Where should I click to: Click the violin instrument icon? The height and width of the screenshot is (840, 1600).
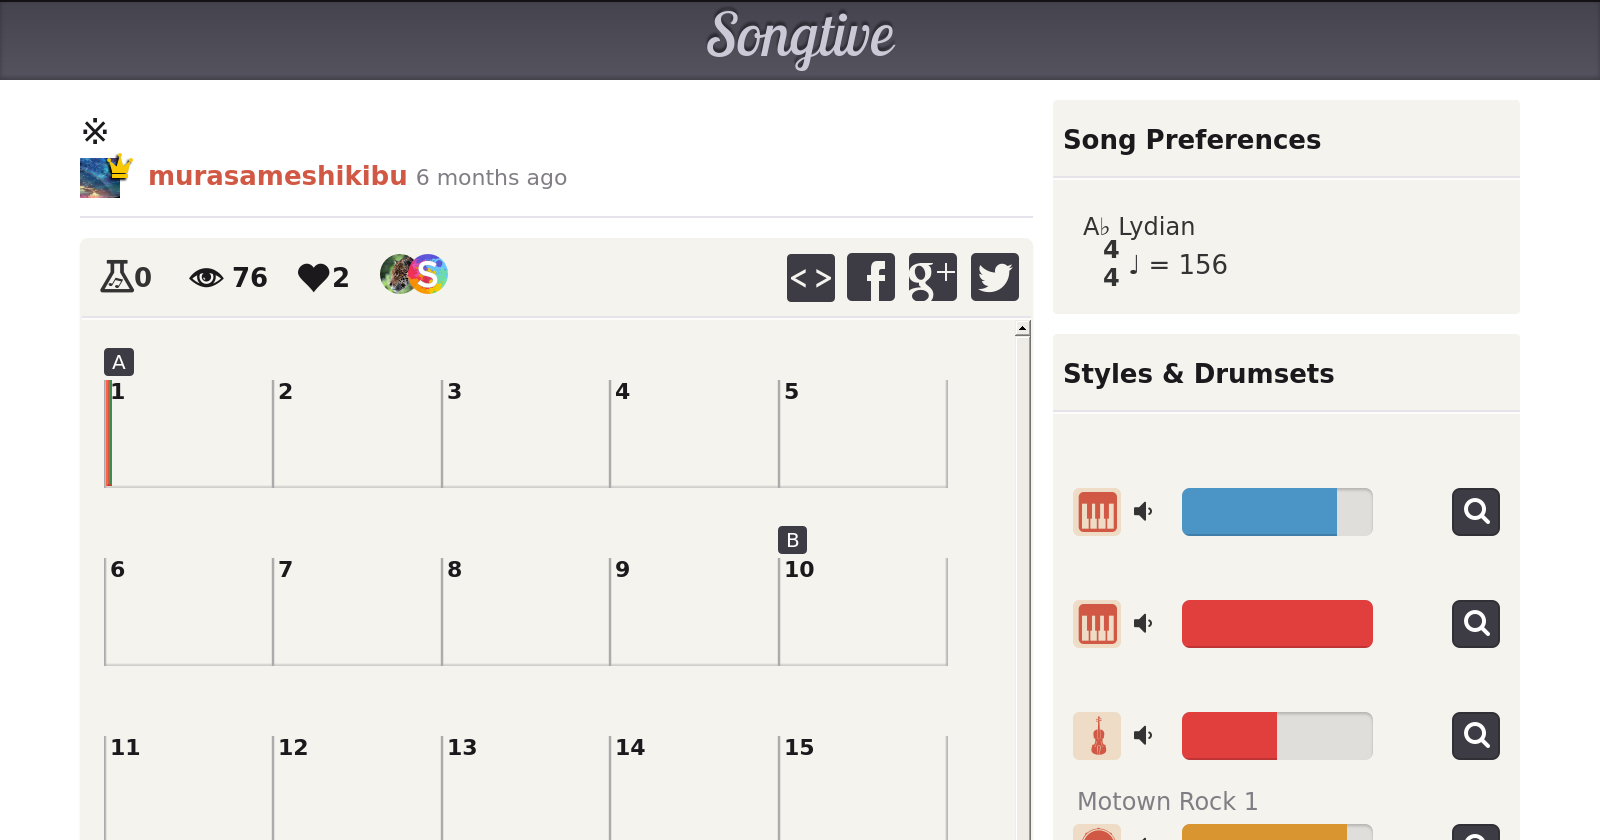[1097, 736]
